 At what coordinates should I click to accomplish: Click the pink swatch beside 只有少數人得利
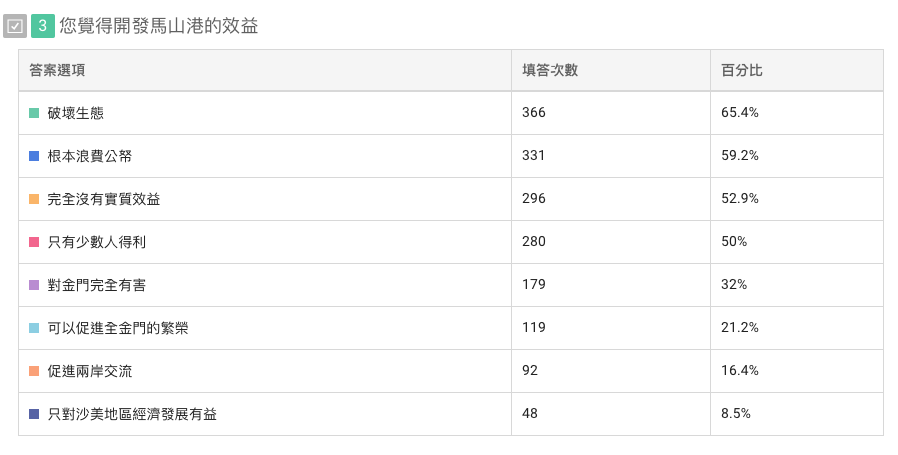point(34,242)
